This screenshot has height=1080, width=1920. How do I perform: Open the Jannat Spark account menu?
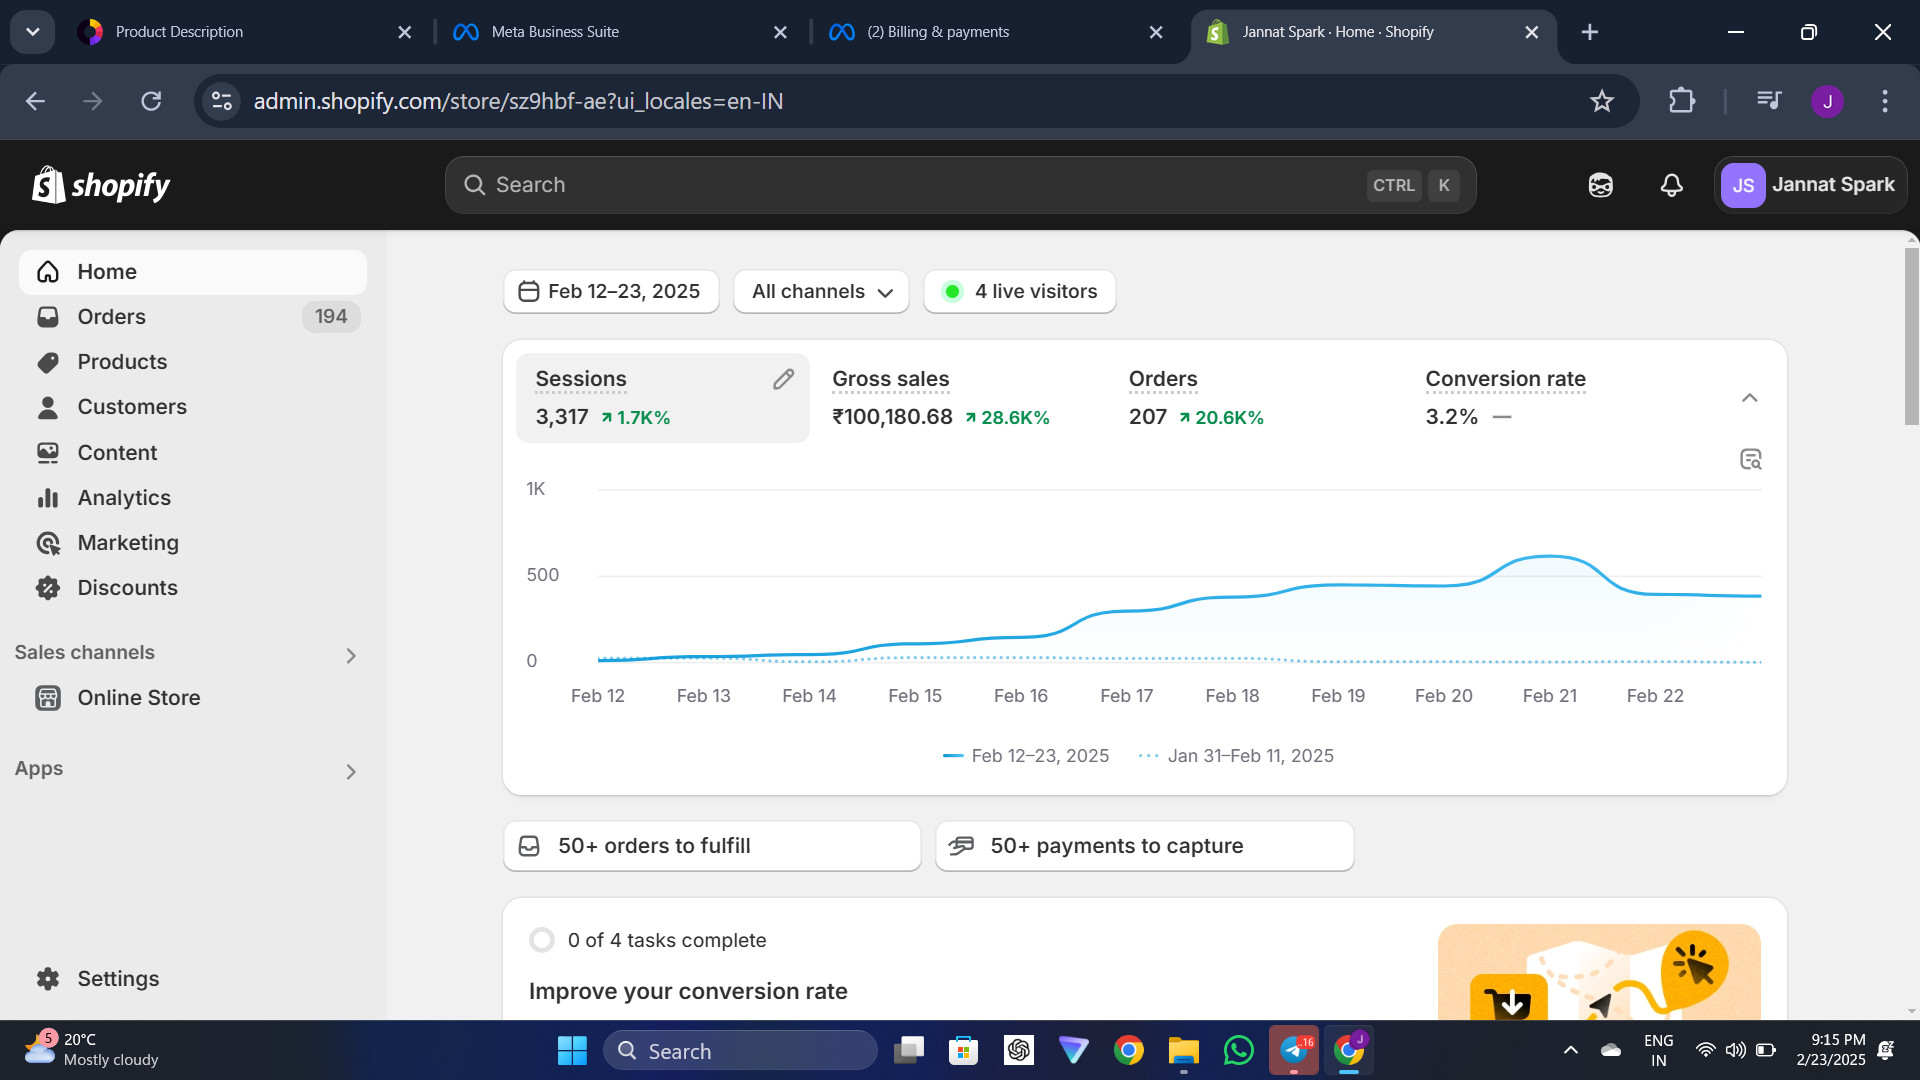click(1810, 185)
